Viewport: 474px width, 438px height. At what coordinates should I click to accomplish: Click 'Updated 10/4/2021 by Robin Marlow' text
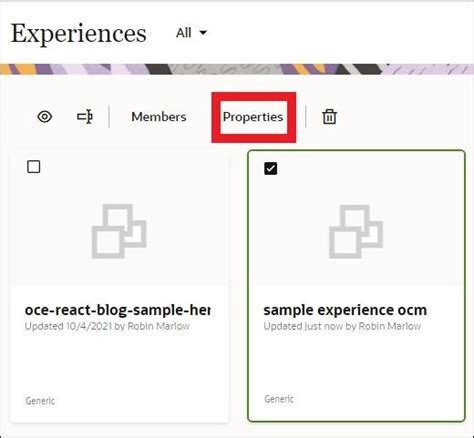pos(107,326)
